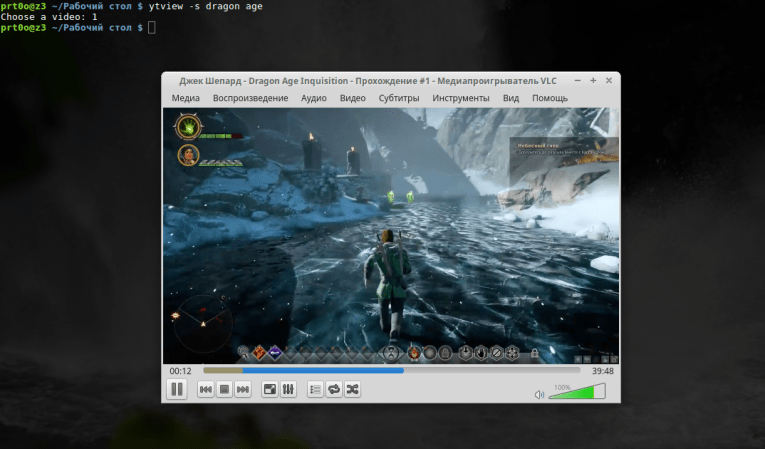This screenshot has width=765, height=449.
Task: Open the Медиа menu
Action: [x=185, y=98]
